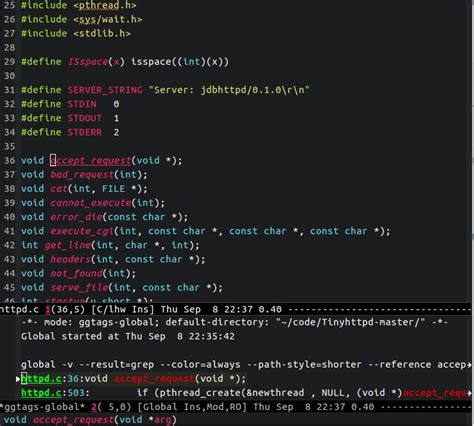This screenshot has height=426, width=474.
Task: Click accept_request on line 36
Action: (x=90, y=160)
